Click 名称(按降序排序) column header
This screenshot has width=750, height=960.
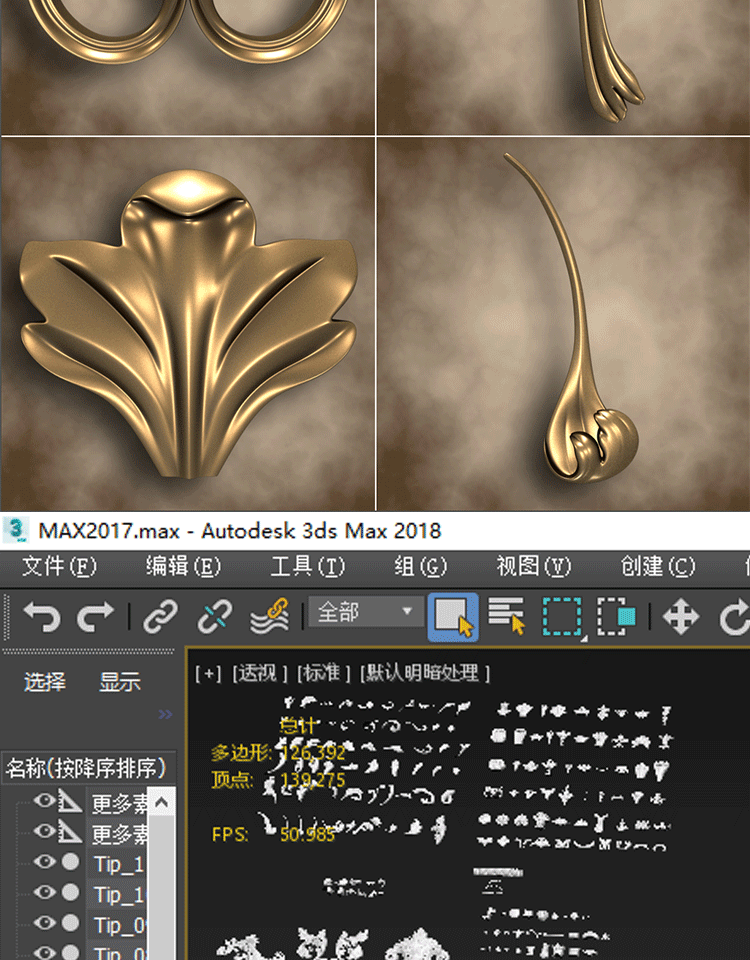[87, 768]
